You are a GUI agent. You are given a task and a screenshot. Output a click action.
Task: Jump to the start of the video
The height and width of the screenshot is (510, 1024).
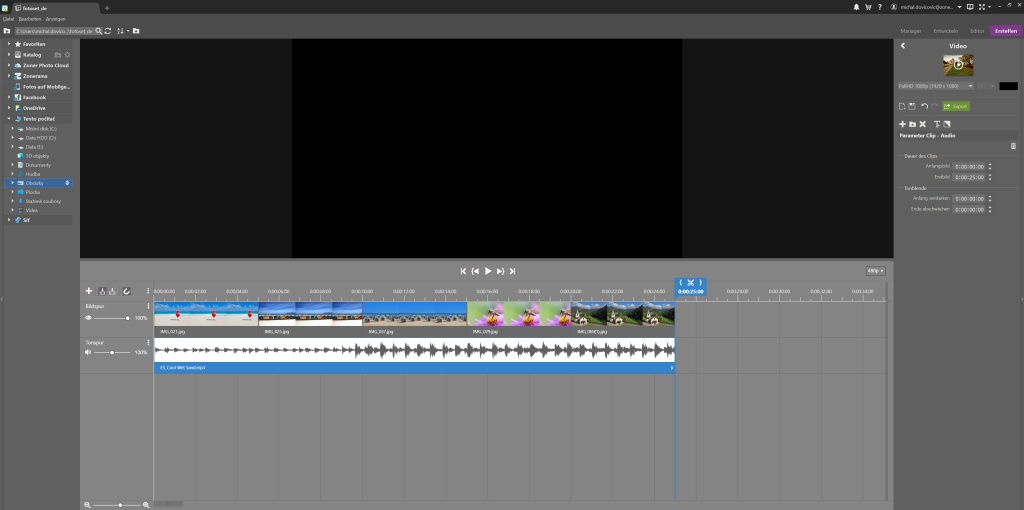[x=464, y=271]
